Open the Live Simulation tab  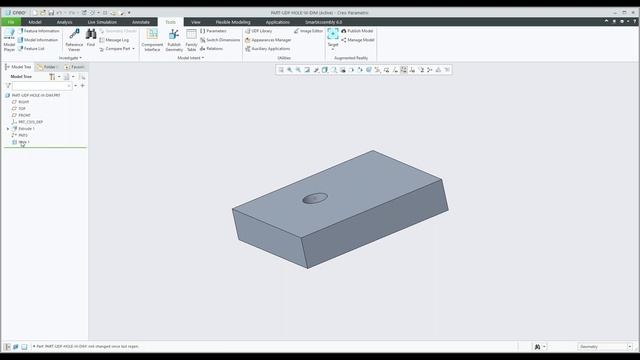click(102, 22)
